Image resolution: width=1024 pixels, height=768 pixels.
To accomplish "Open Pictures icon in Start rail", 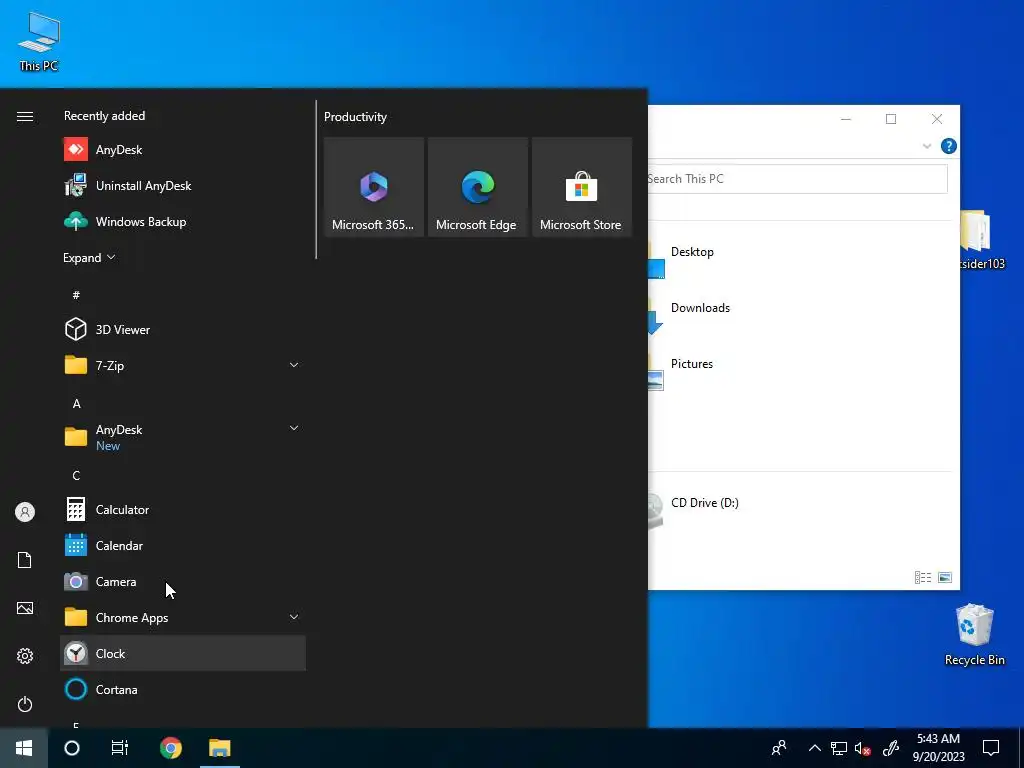I will (25, 608).
